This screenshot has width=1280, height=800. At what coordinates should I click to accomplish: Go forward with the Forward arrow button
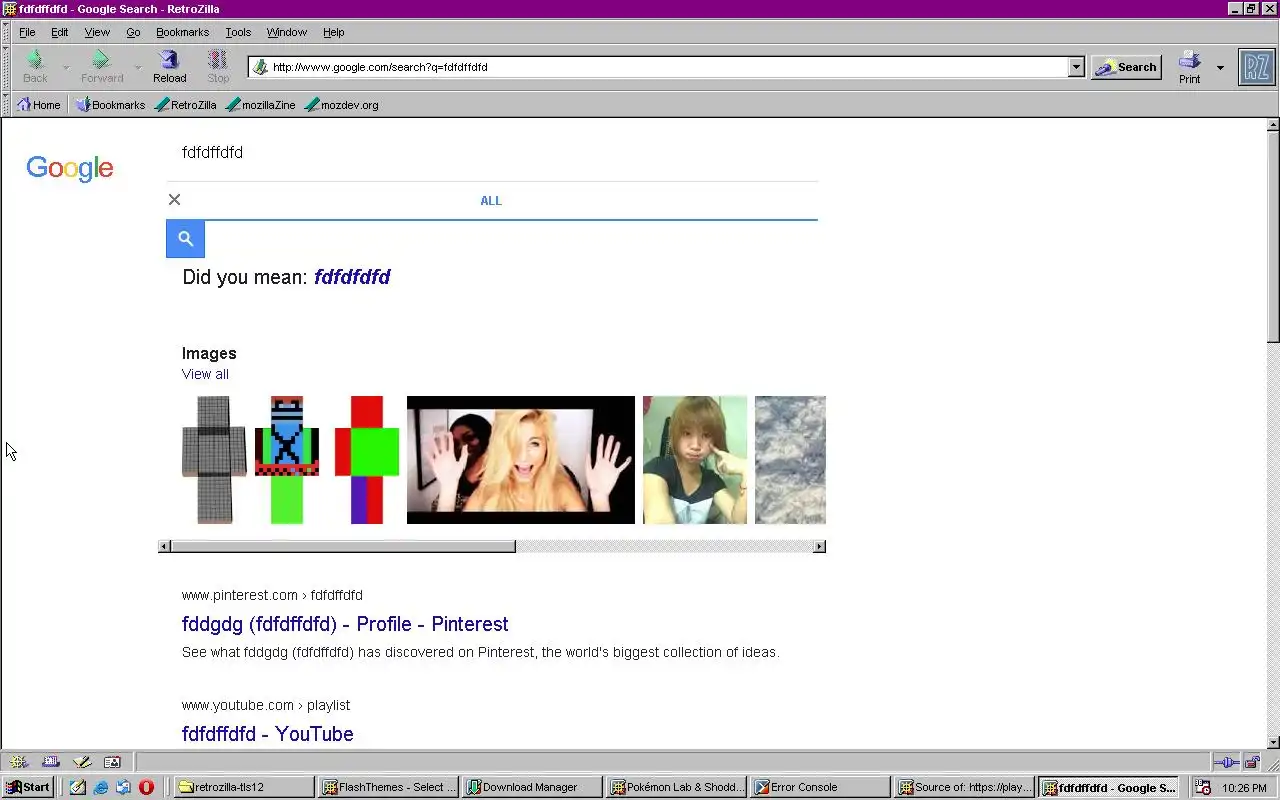click(101, 67)
